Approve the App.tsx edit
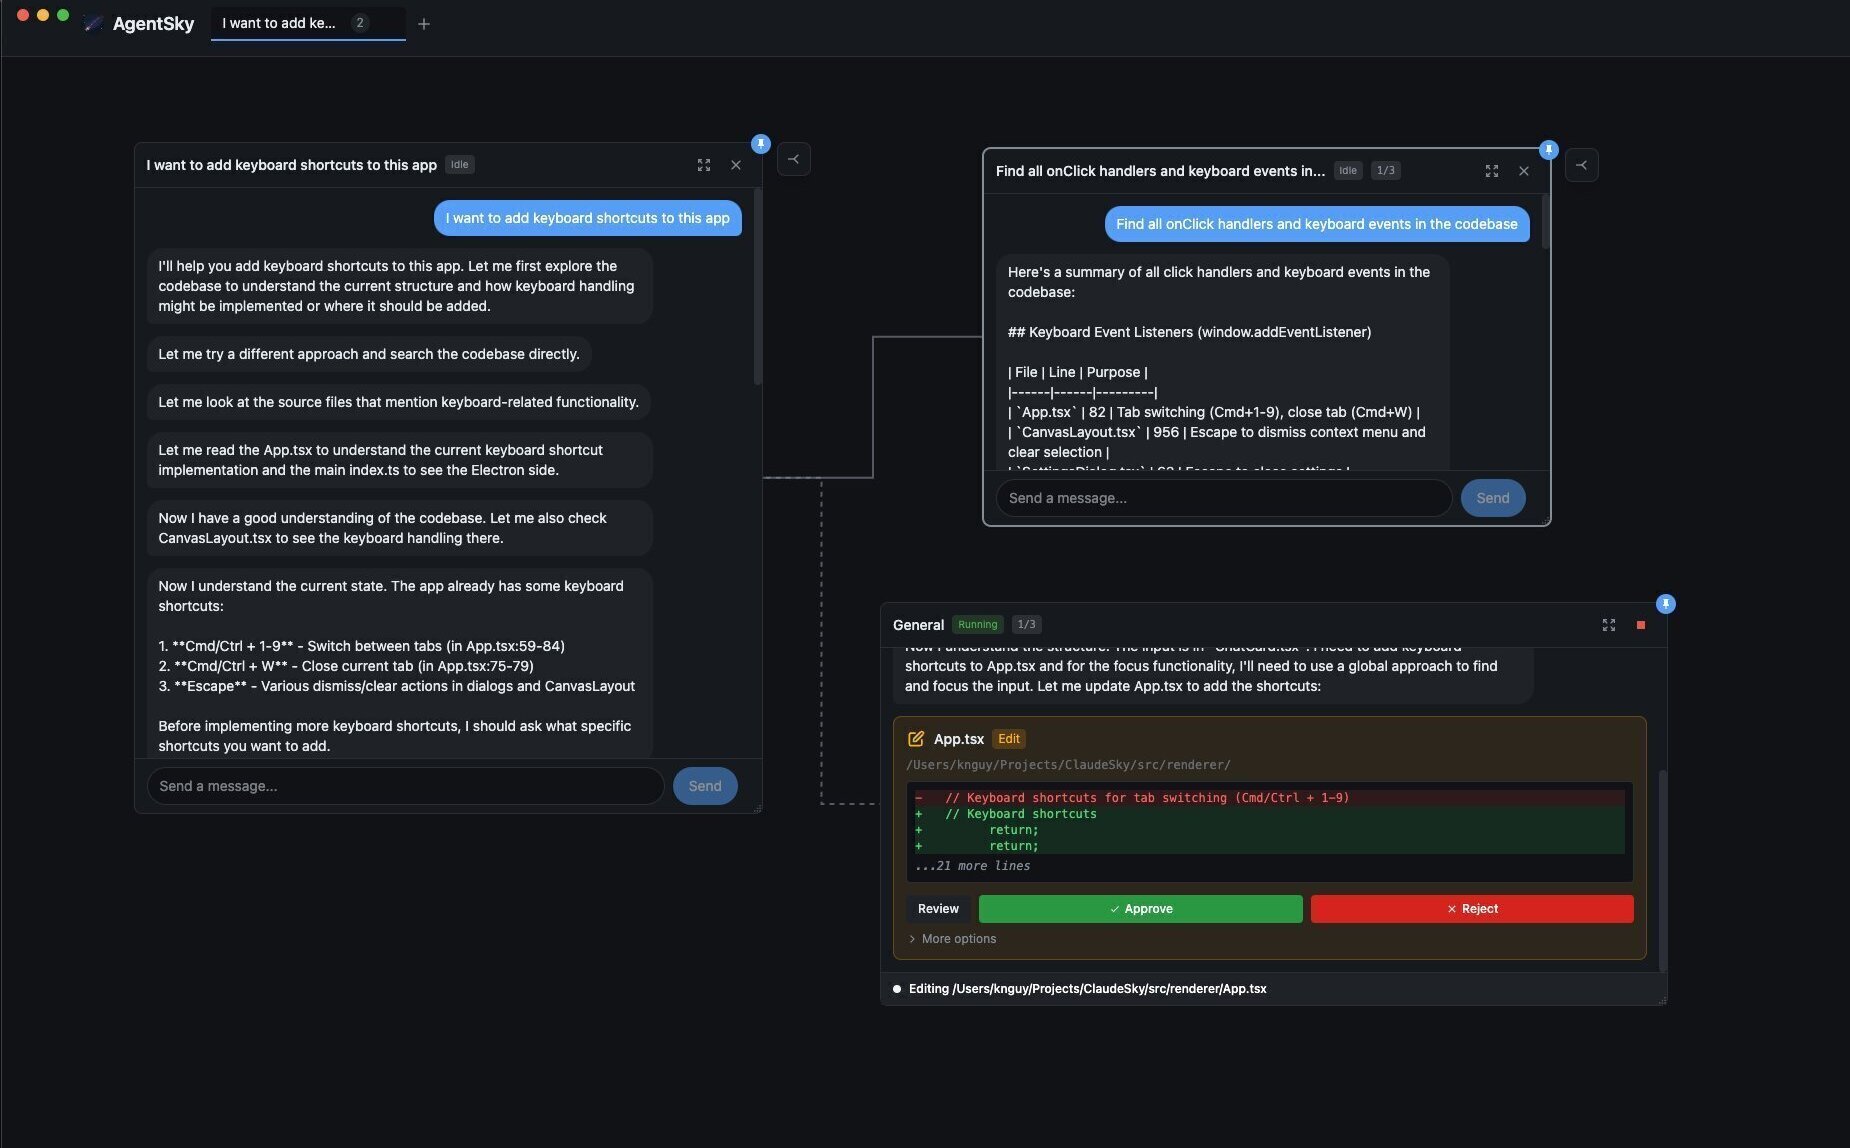Viewport: 1850px width, 1148px height. coord(1140,908)
